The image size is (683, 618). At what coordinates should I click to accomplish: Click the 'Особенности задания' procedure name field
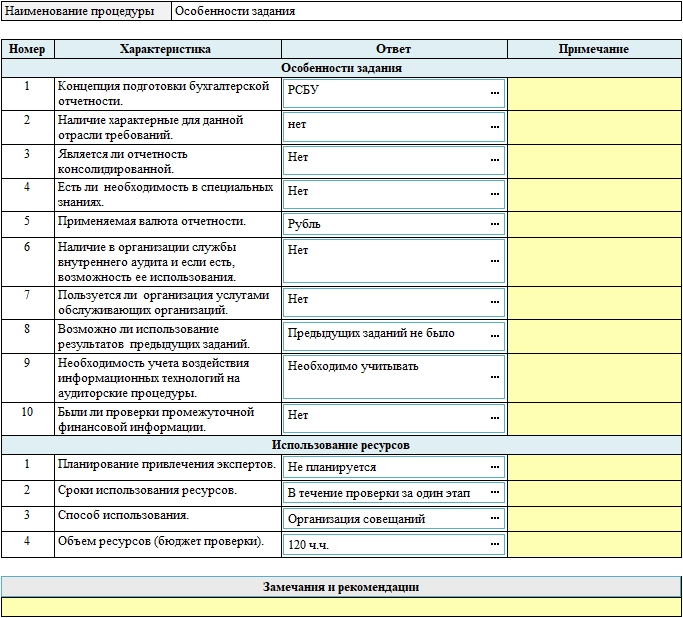point(426,11)
